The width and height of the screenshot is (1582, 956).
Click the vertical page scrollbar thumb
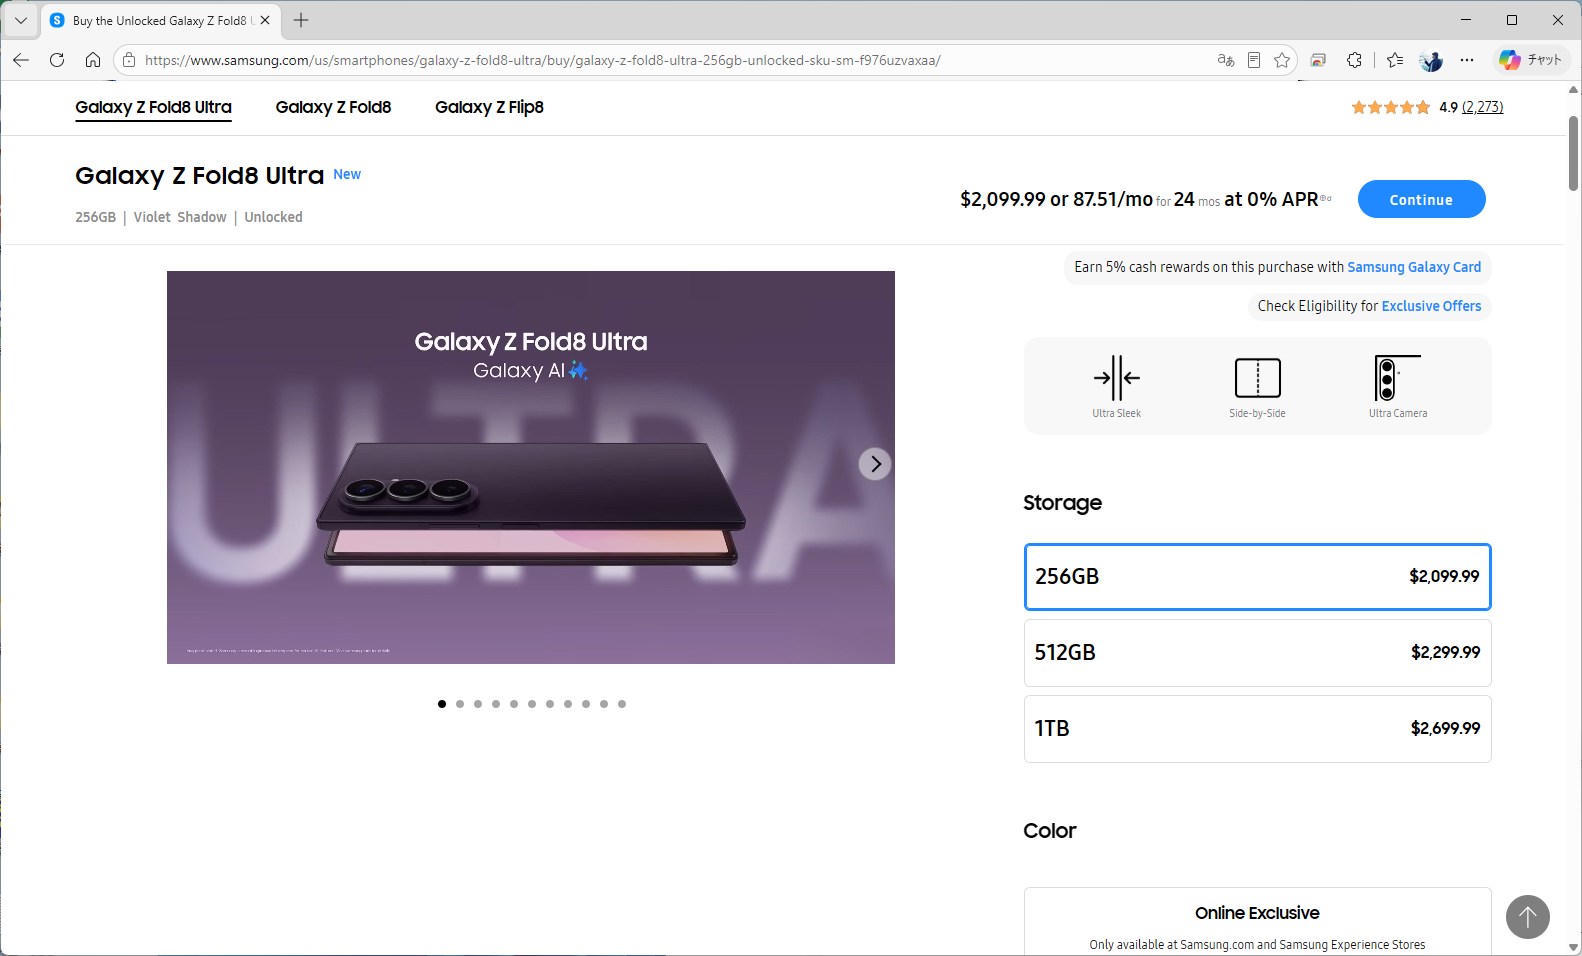tap(1573, 152)
